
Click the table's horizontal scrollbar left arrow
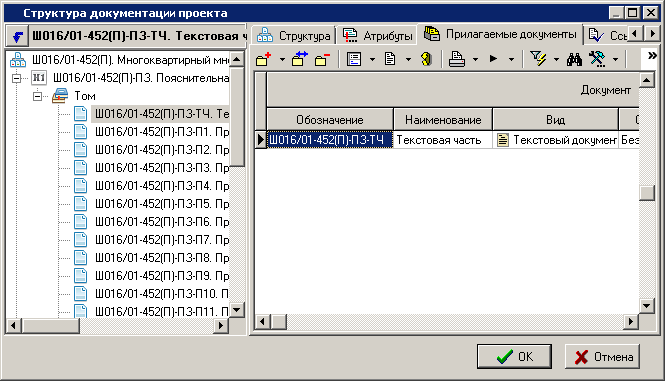(x=262, y=322)
